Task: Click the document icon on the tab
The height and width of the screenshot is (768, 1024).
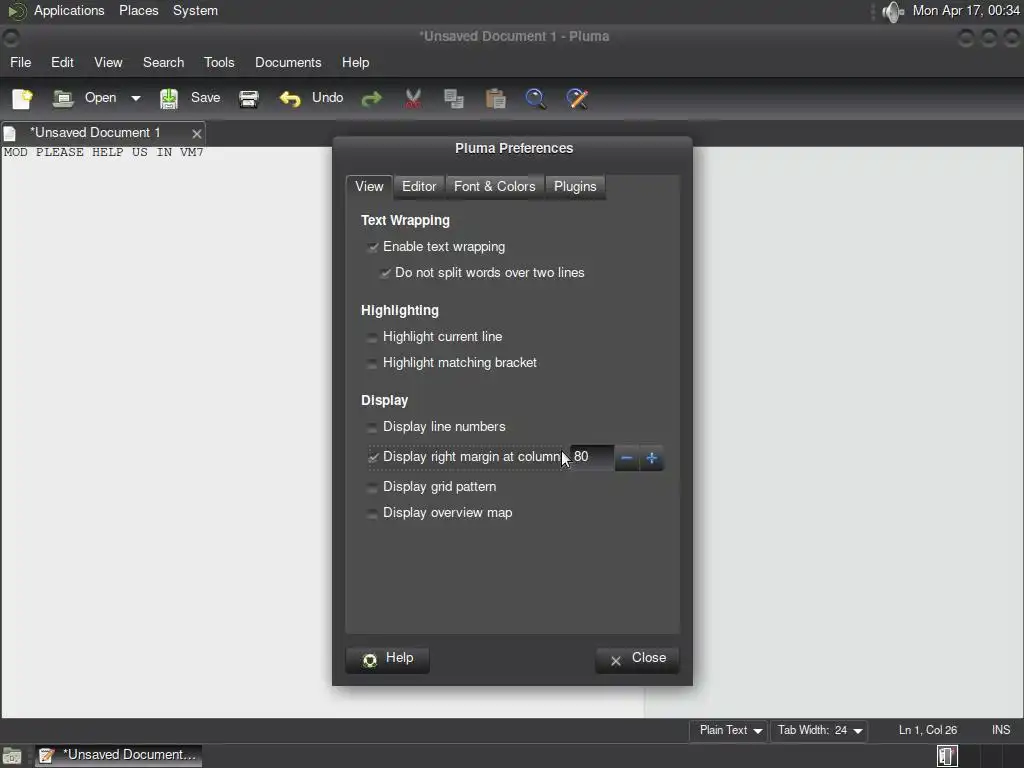Action: coord(10,133)
